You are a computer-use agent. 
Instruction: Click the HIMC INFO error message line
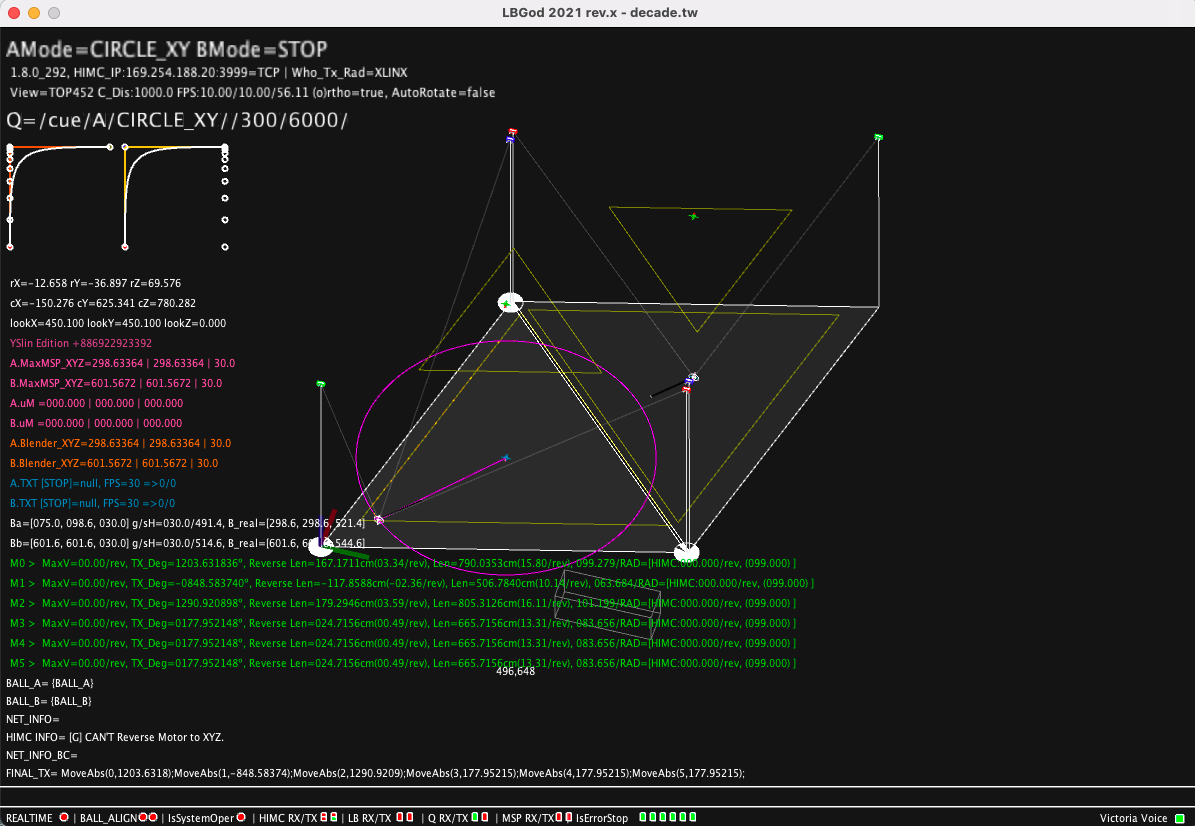tap(115, 738)
